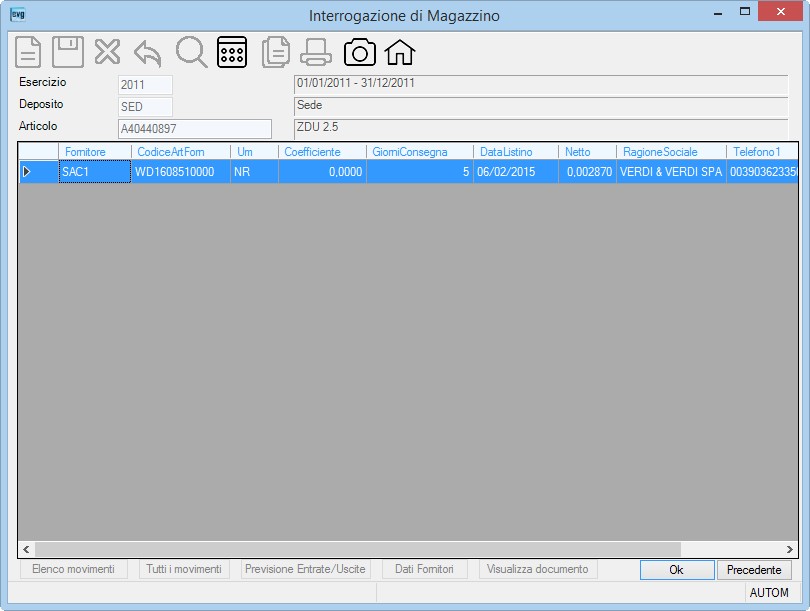Open the Elenco movimenti tab button
This screenshot has width=810, height=611.
(73, 569)
